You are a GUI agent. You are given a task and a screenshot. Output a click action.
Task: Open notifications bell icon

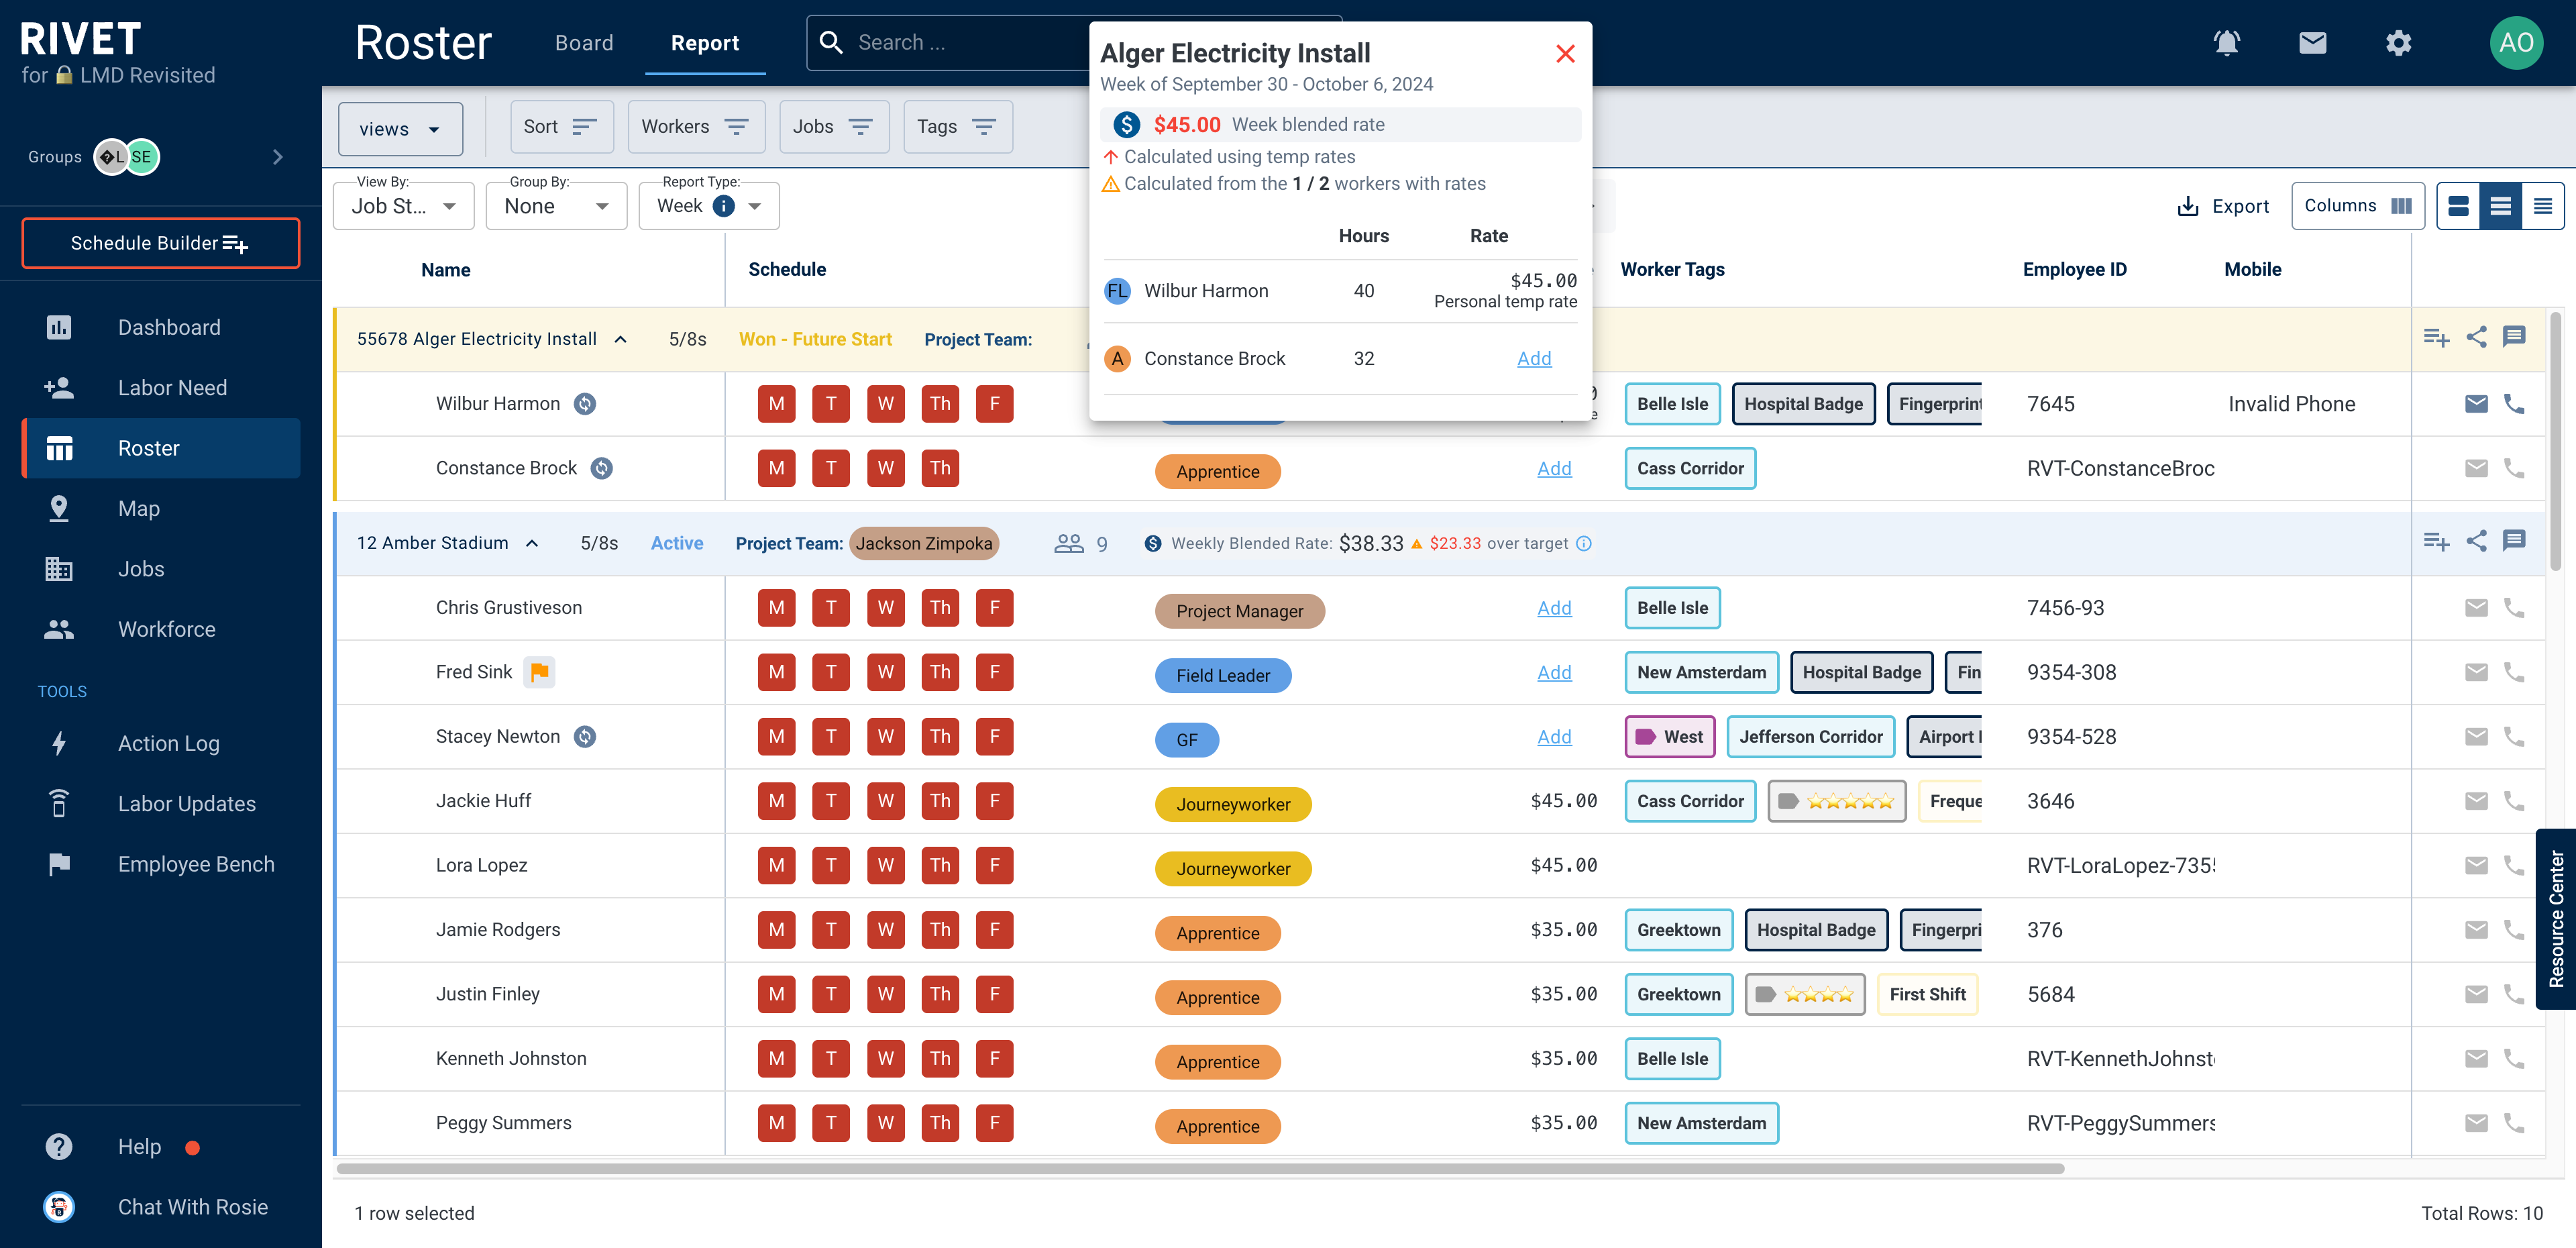(x=2226, y=43)
